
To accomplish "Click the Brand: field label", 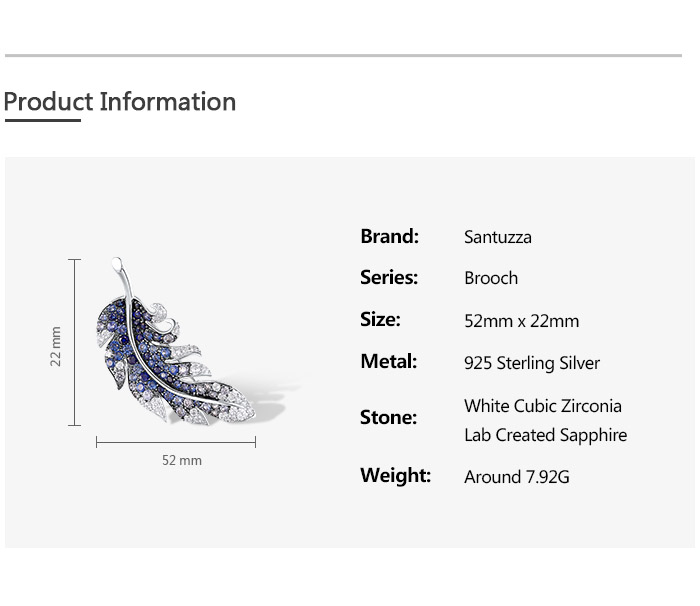I will [x=389, y=237].
